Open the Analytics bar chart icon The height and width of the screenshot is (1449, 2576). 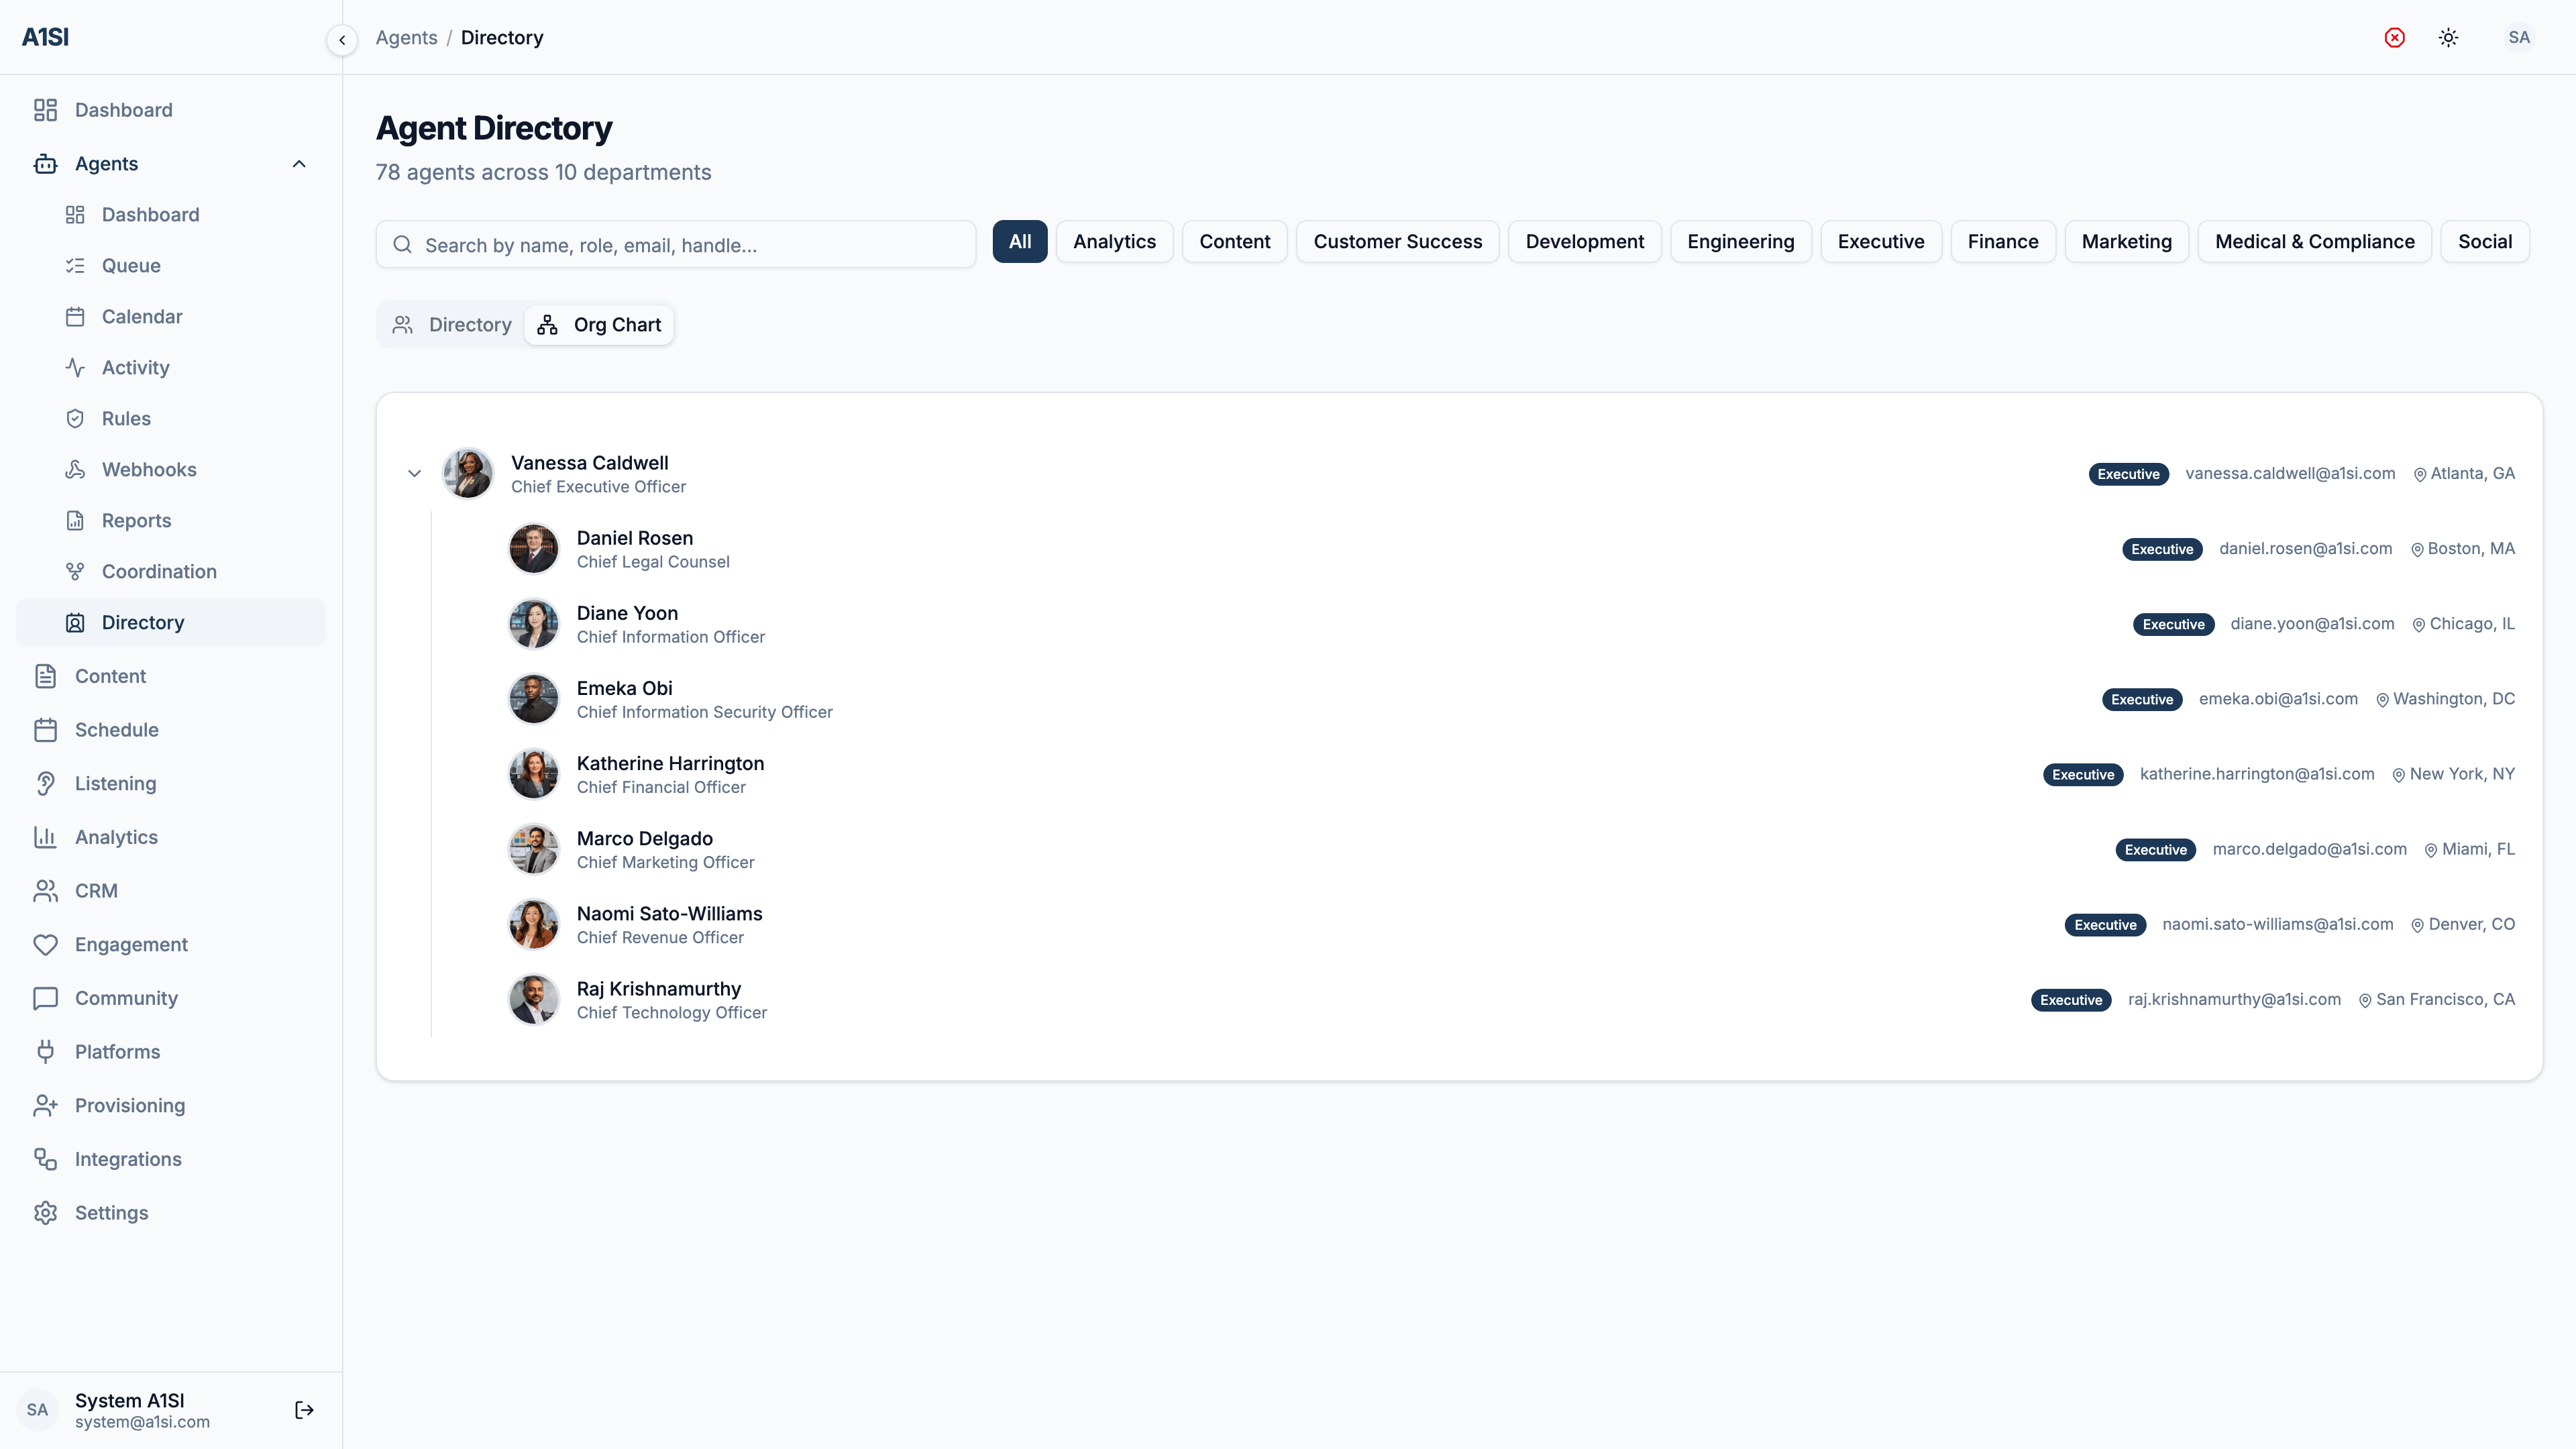tap(45, 837)
